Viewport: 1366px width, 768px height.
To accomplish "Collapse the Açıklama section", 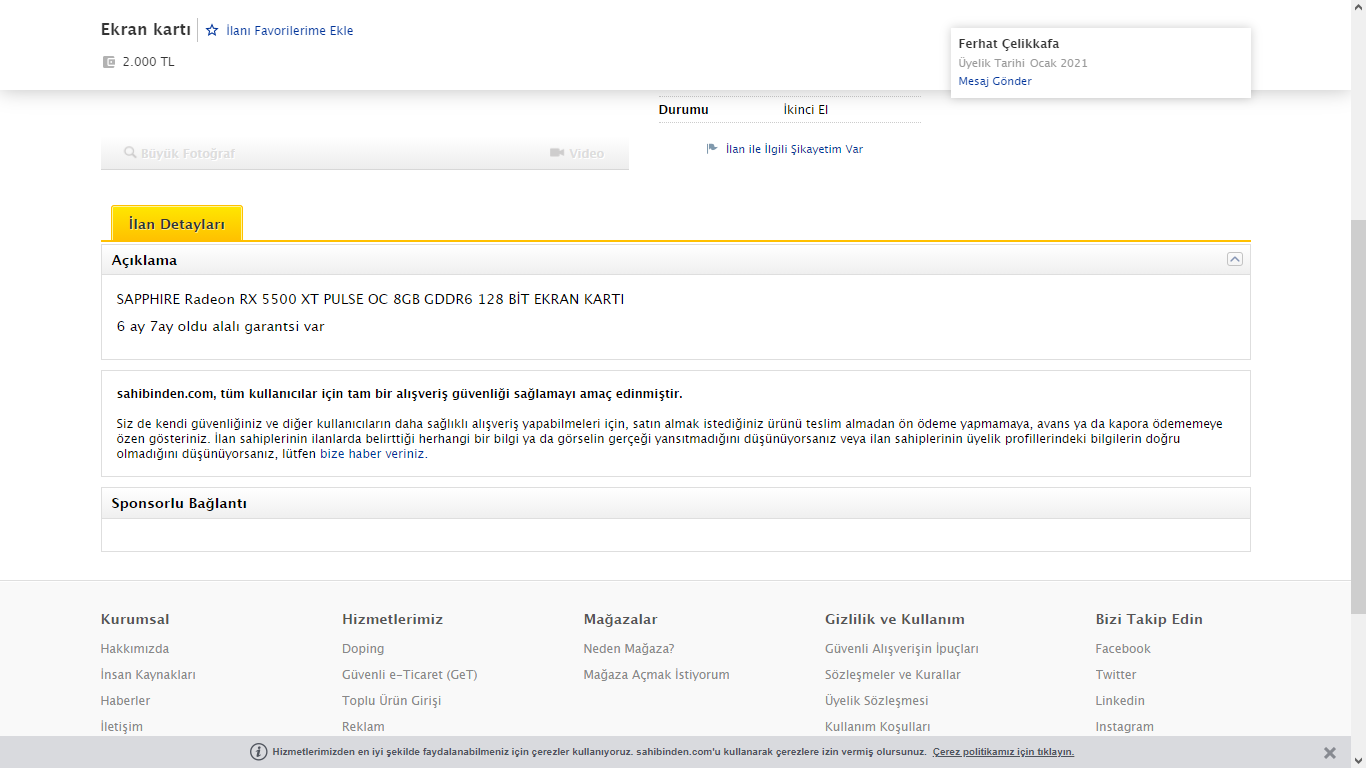I will 1235,259.
